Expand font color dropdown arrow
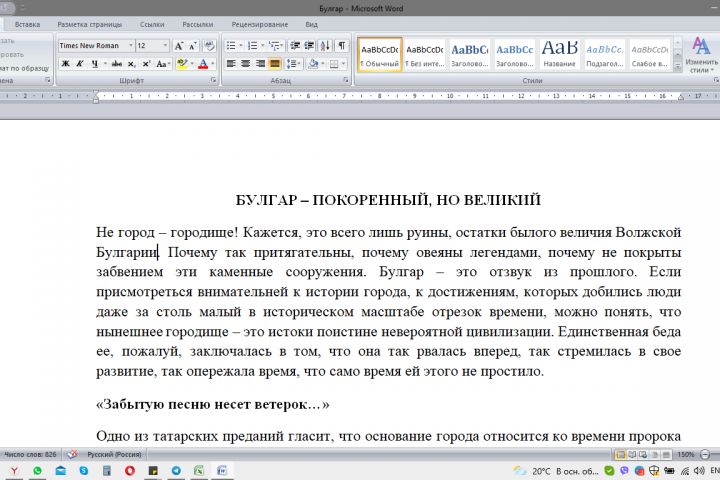Image resolution: width=720 pixels, height=480 pixels. point(213,64)
